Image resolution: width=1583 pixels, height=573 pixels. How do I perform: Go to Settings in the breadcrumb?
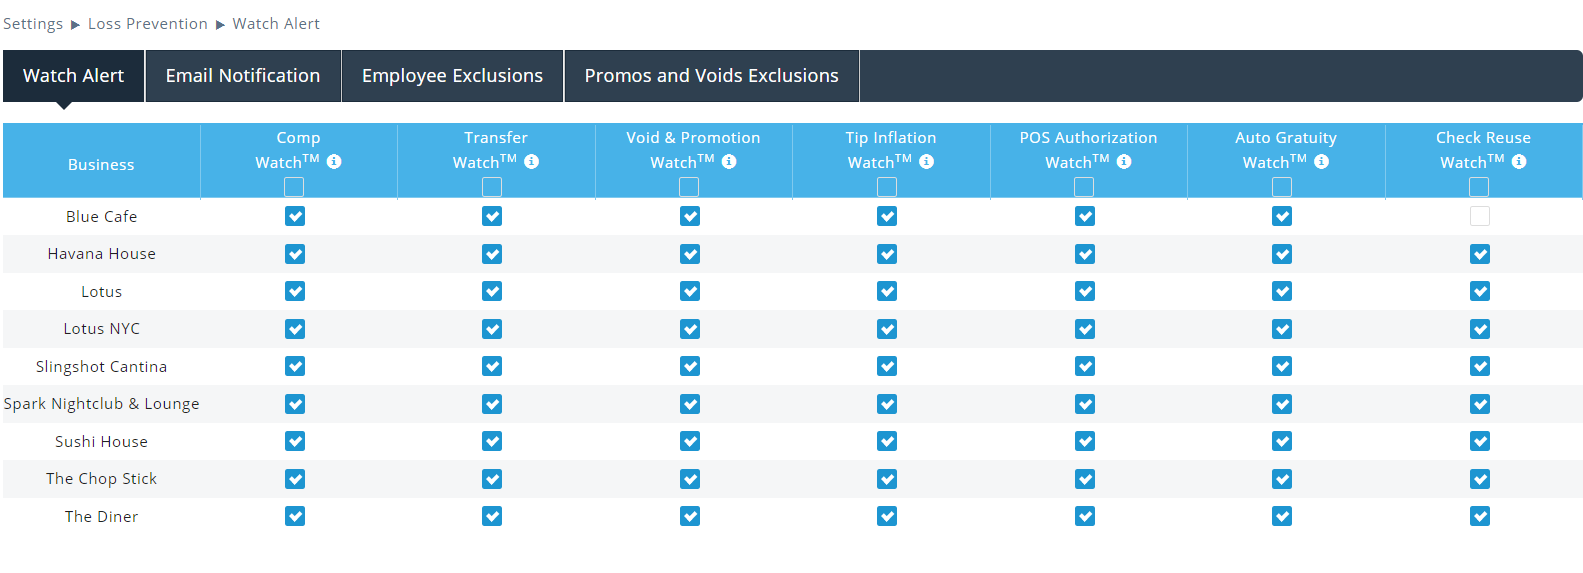click(x=33, y=24)
